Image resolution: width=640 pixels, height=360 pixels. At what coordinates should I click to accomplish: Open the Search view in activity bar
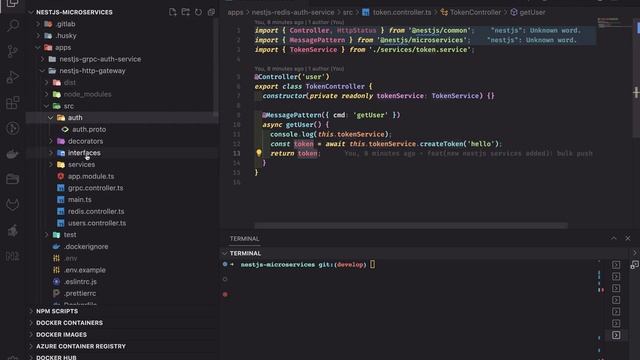click(x=13, y=25)
